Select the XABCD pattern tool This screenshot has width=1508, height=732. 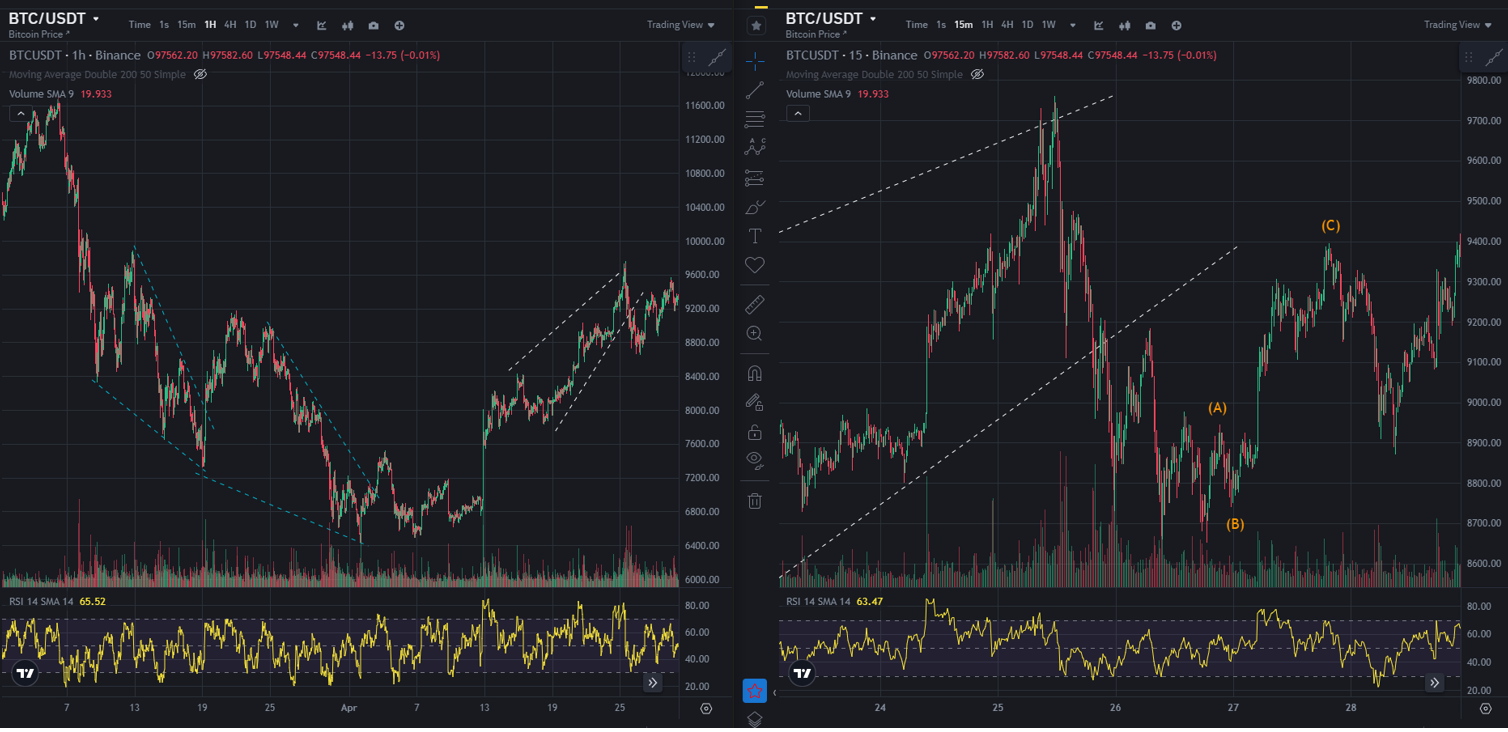(x=755, y=148)
